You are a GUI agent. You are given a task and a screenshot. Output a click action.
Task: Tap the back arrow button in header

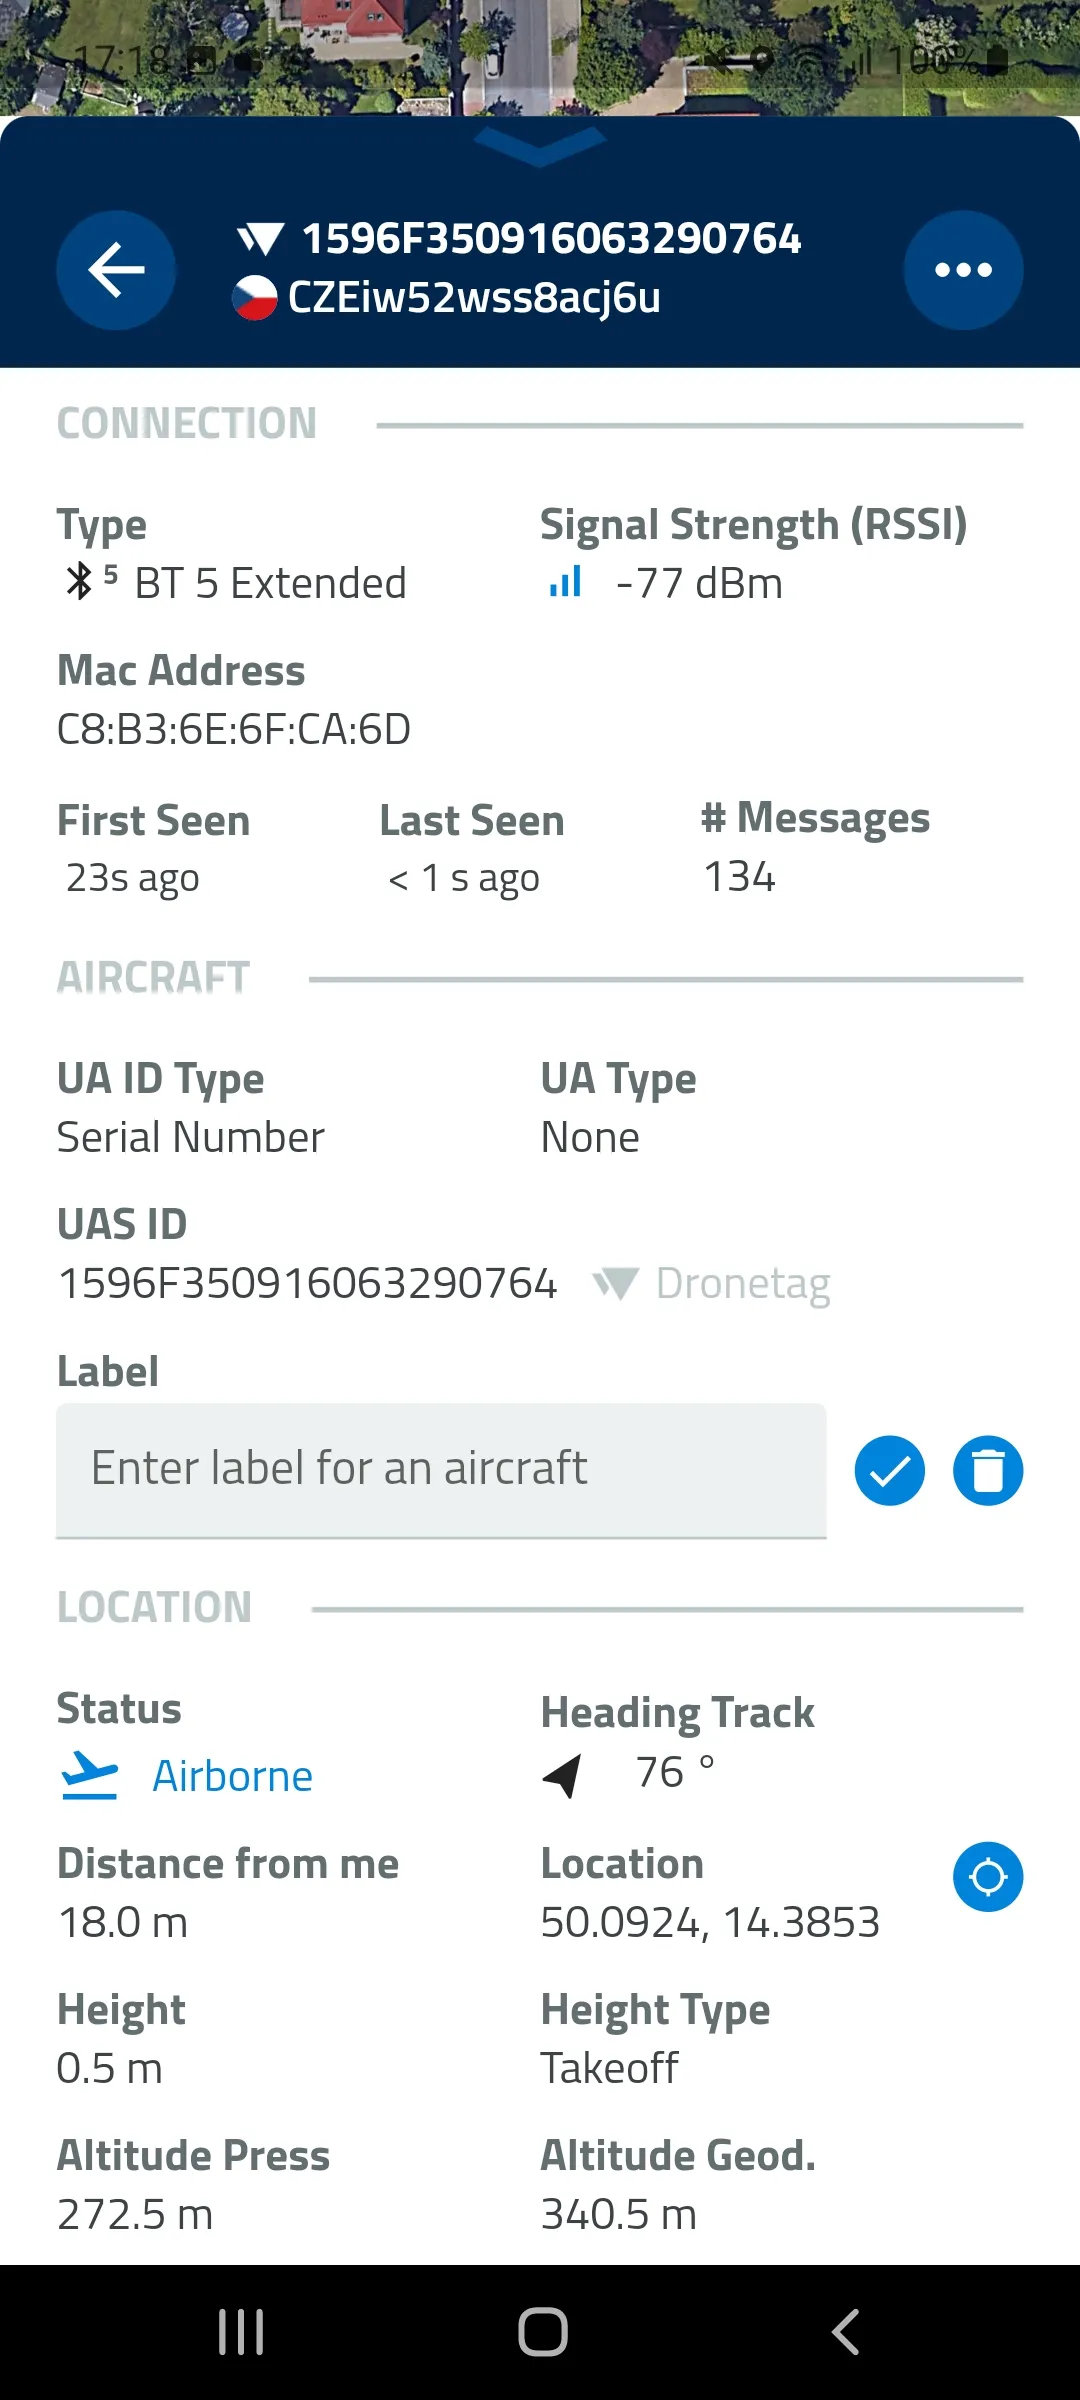coord(116,270)
